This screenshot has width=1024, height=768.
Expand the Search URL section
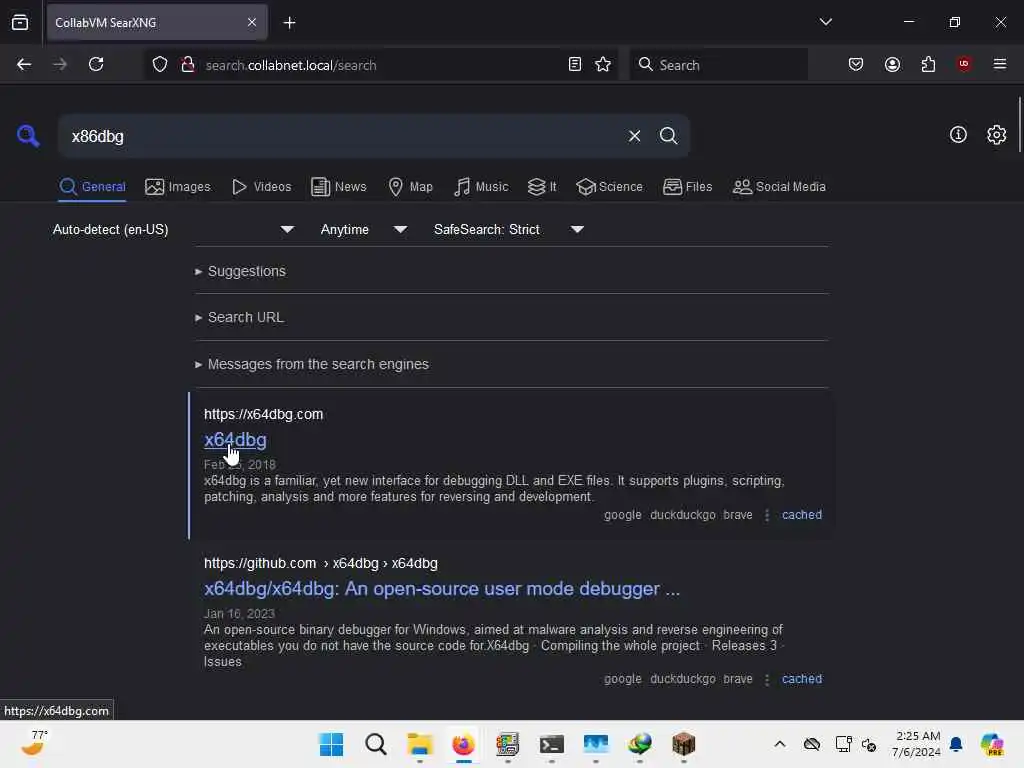pyautogui.click(x=240, y=317)
